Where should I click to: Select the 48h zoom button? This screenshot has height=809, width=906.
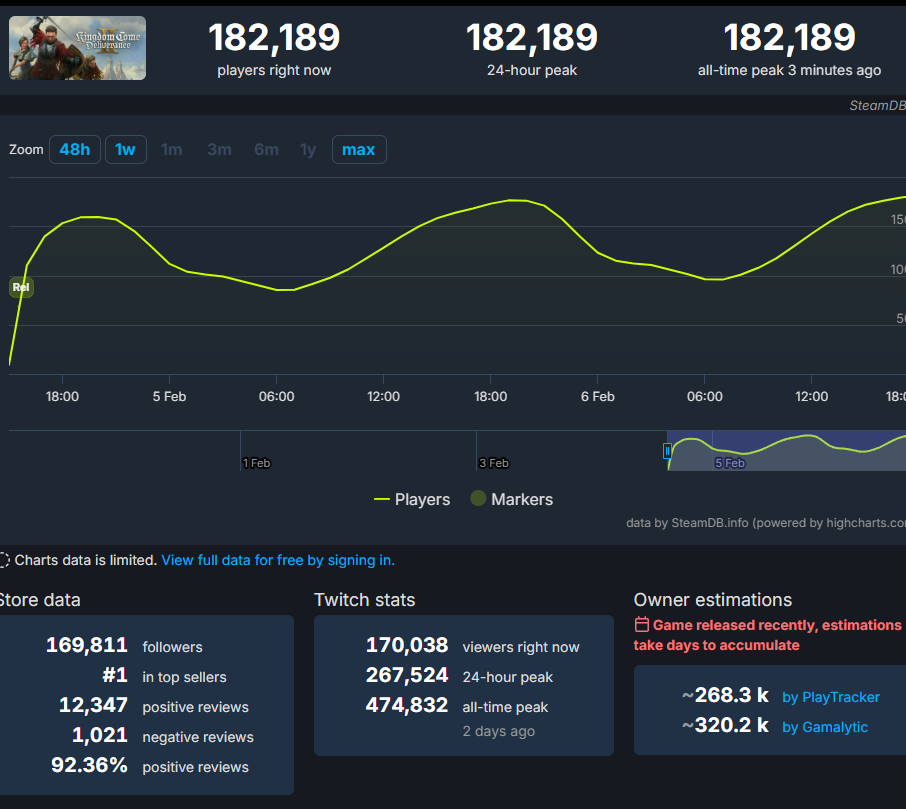coord(75,150)
